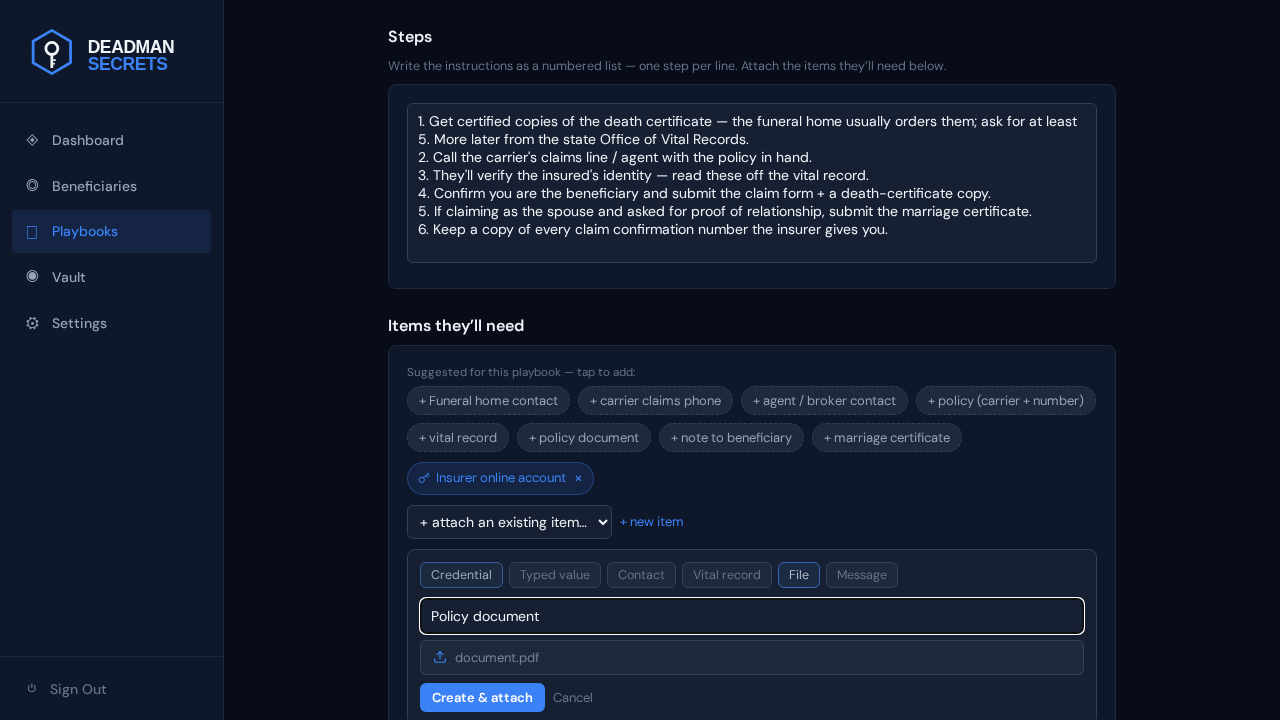Click the step 'Keep a copy of every claim confirmation'

pos(653,229)
